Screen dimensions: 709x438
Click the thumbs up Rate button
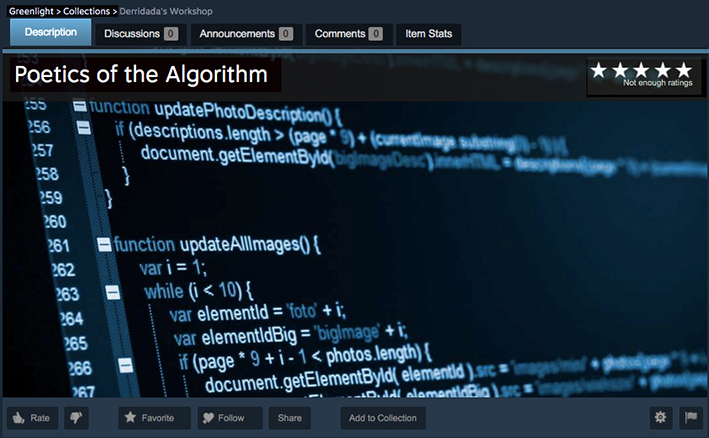pos(33,418)
